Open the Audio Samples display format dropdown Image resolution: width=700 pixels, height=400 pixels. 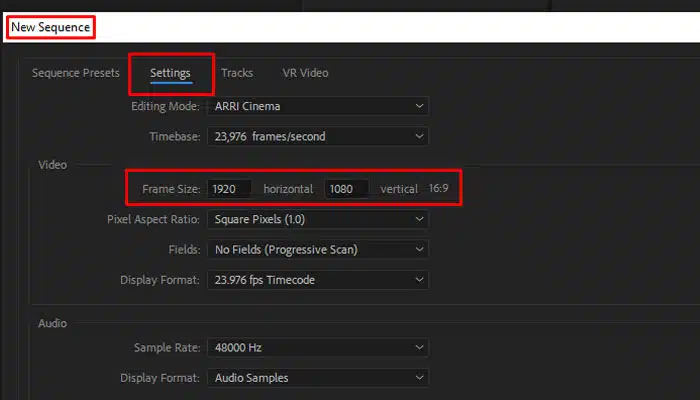tap(318, 378)
